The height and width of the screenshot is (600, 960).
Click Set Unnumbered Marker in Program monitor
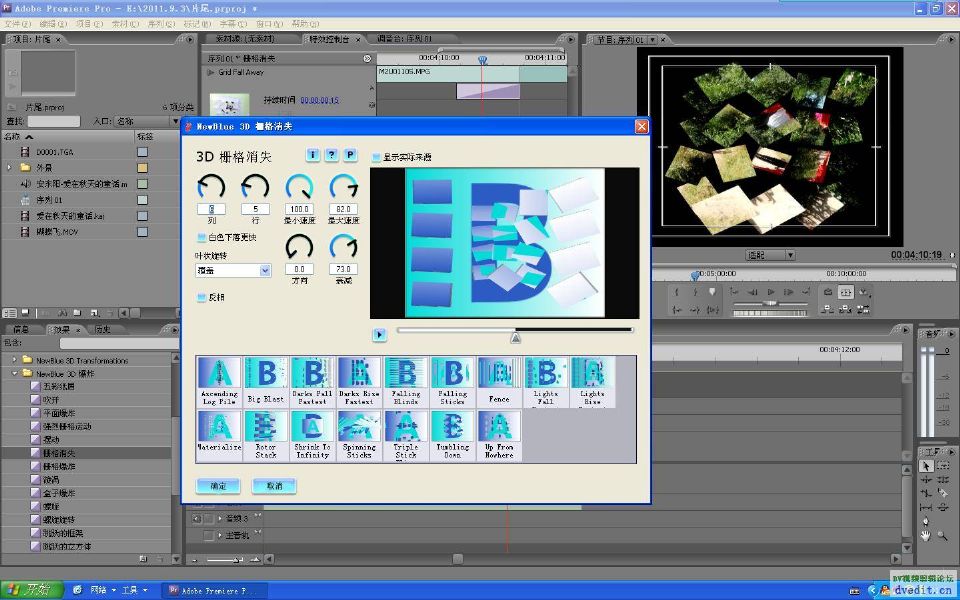(x=712, y=292)
